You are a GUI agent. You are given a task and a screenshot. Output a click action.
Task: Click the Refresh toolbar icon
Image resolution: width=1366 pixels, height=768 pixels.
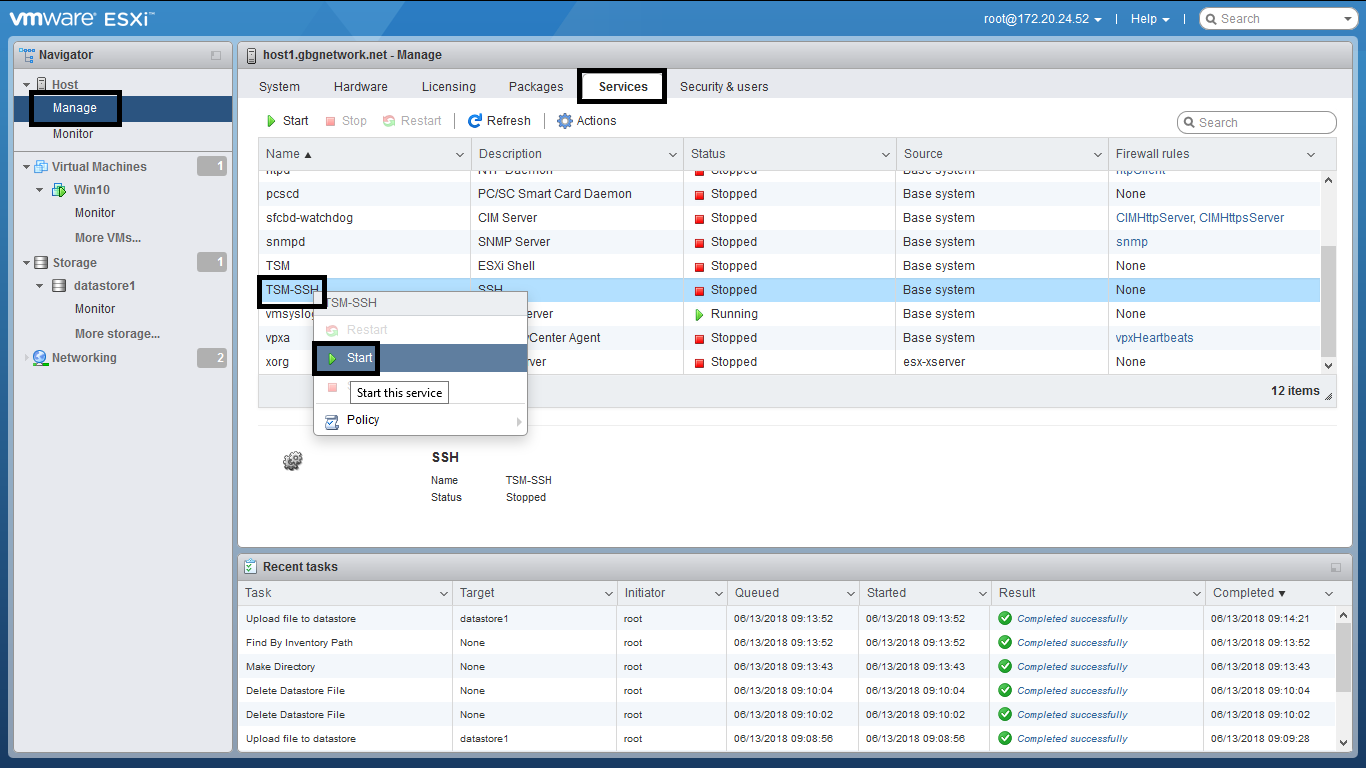click(x=475, y=121)
